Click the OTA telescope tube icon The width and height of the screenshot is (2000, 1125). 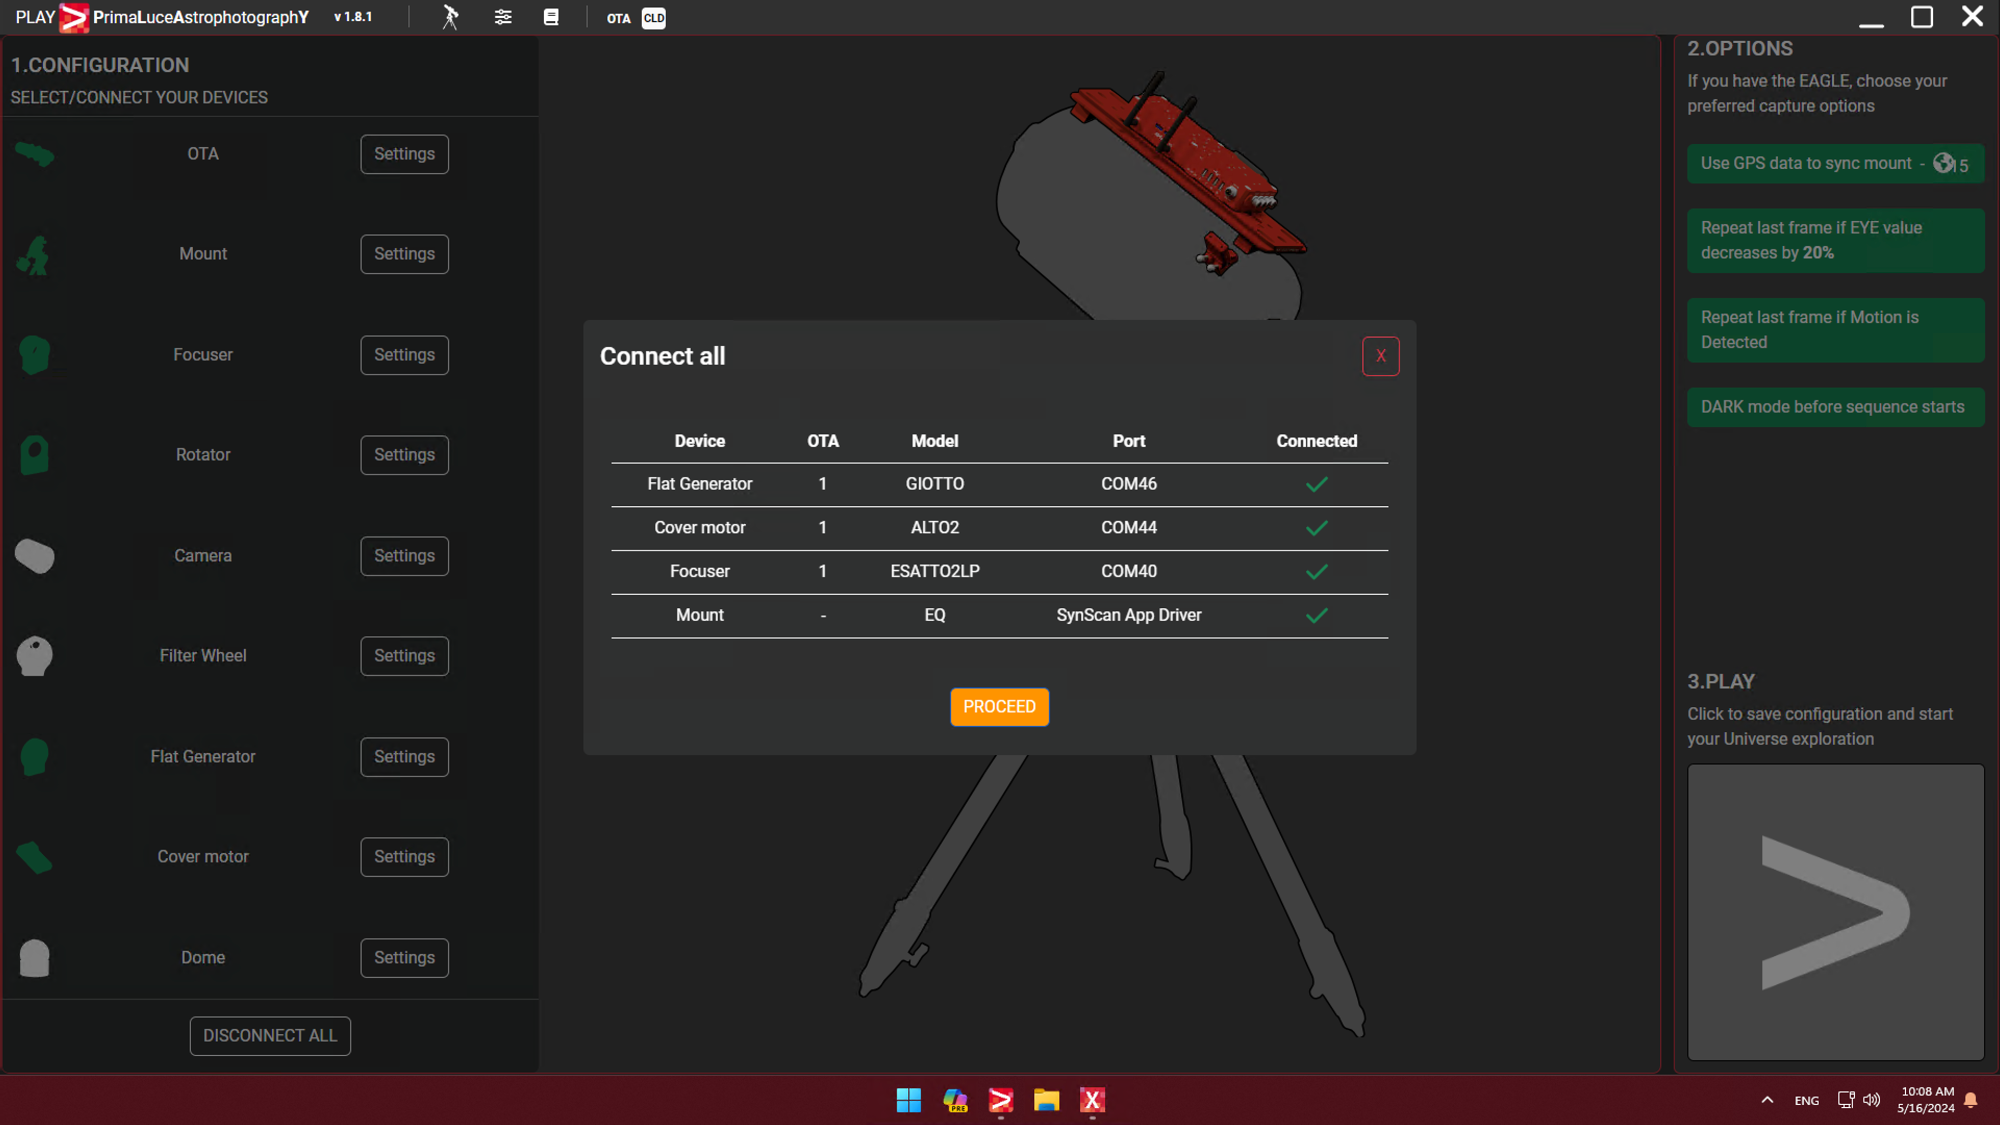tap(35, 154)
